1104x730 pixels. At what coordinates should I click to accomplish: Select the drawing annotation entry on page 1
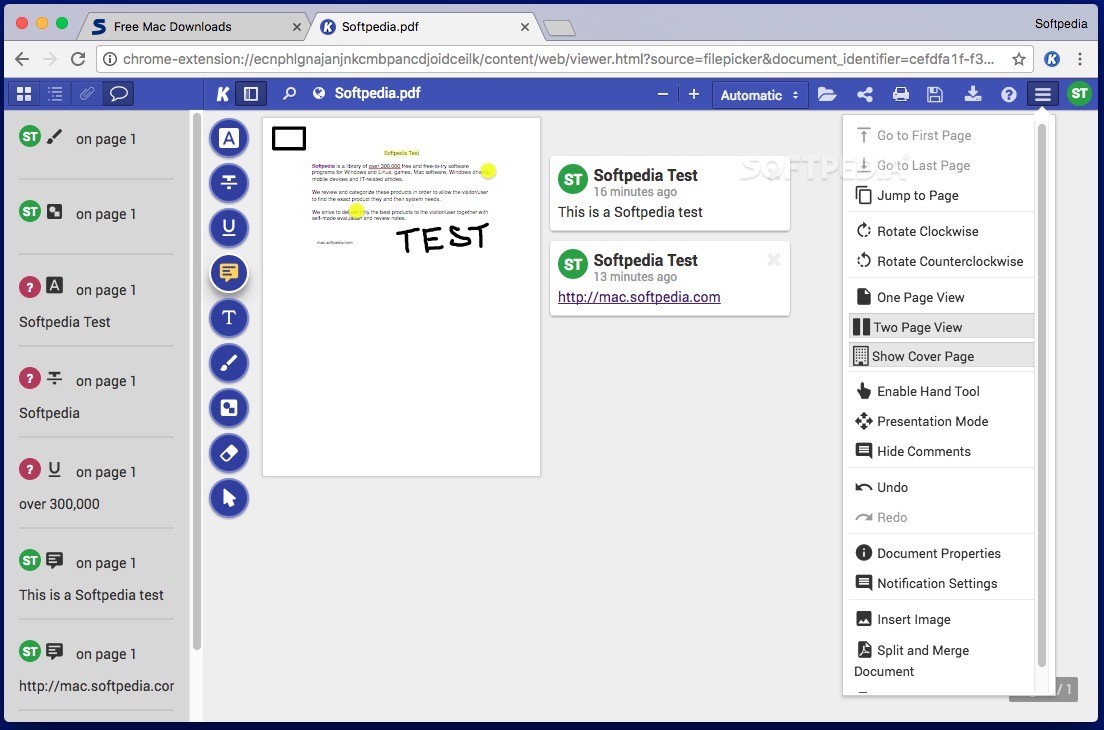click(x=96, y=139)
